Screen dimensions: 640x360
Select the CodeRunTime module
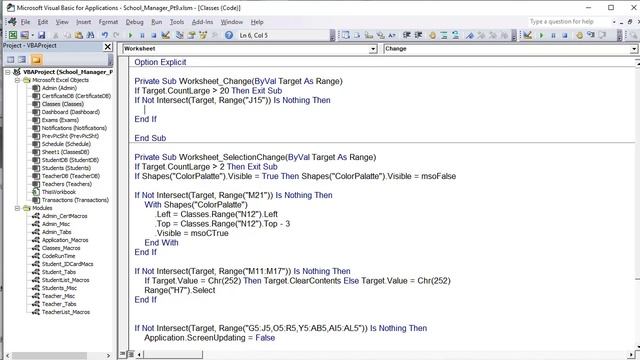click(x=58, y=256)
